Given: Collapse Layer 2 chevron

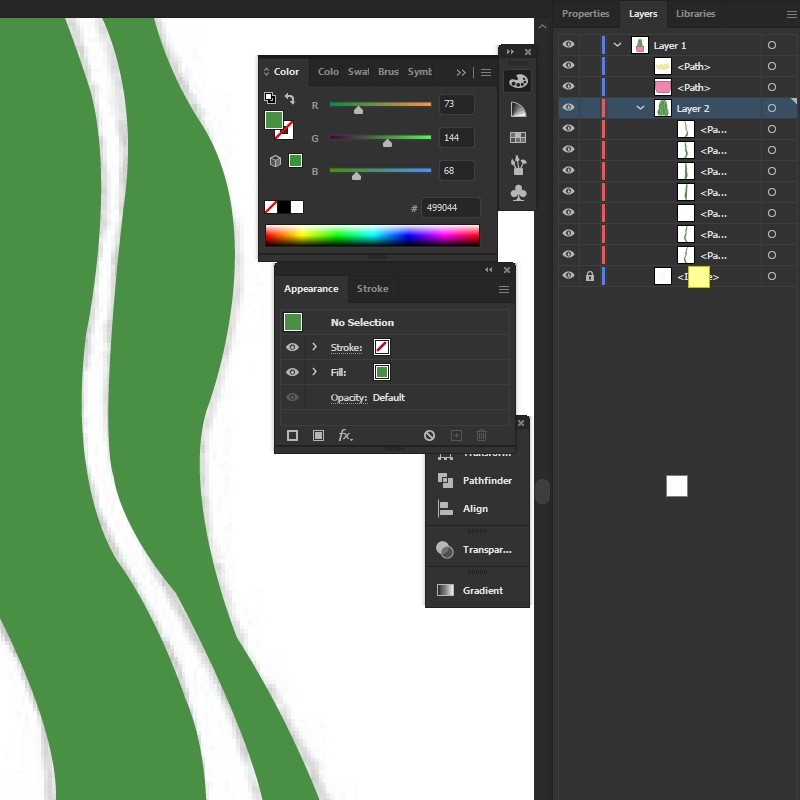Looking at the screenshot, I should [640, 108].
